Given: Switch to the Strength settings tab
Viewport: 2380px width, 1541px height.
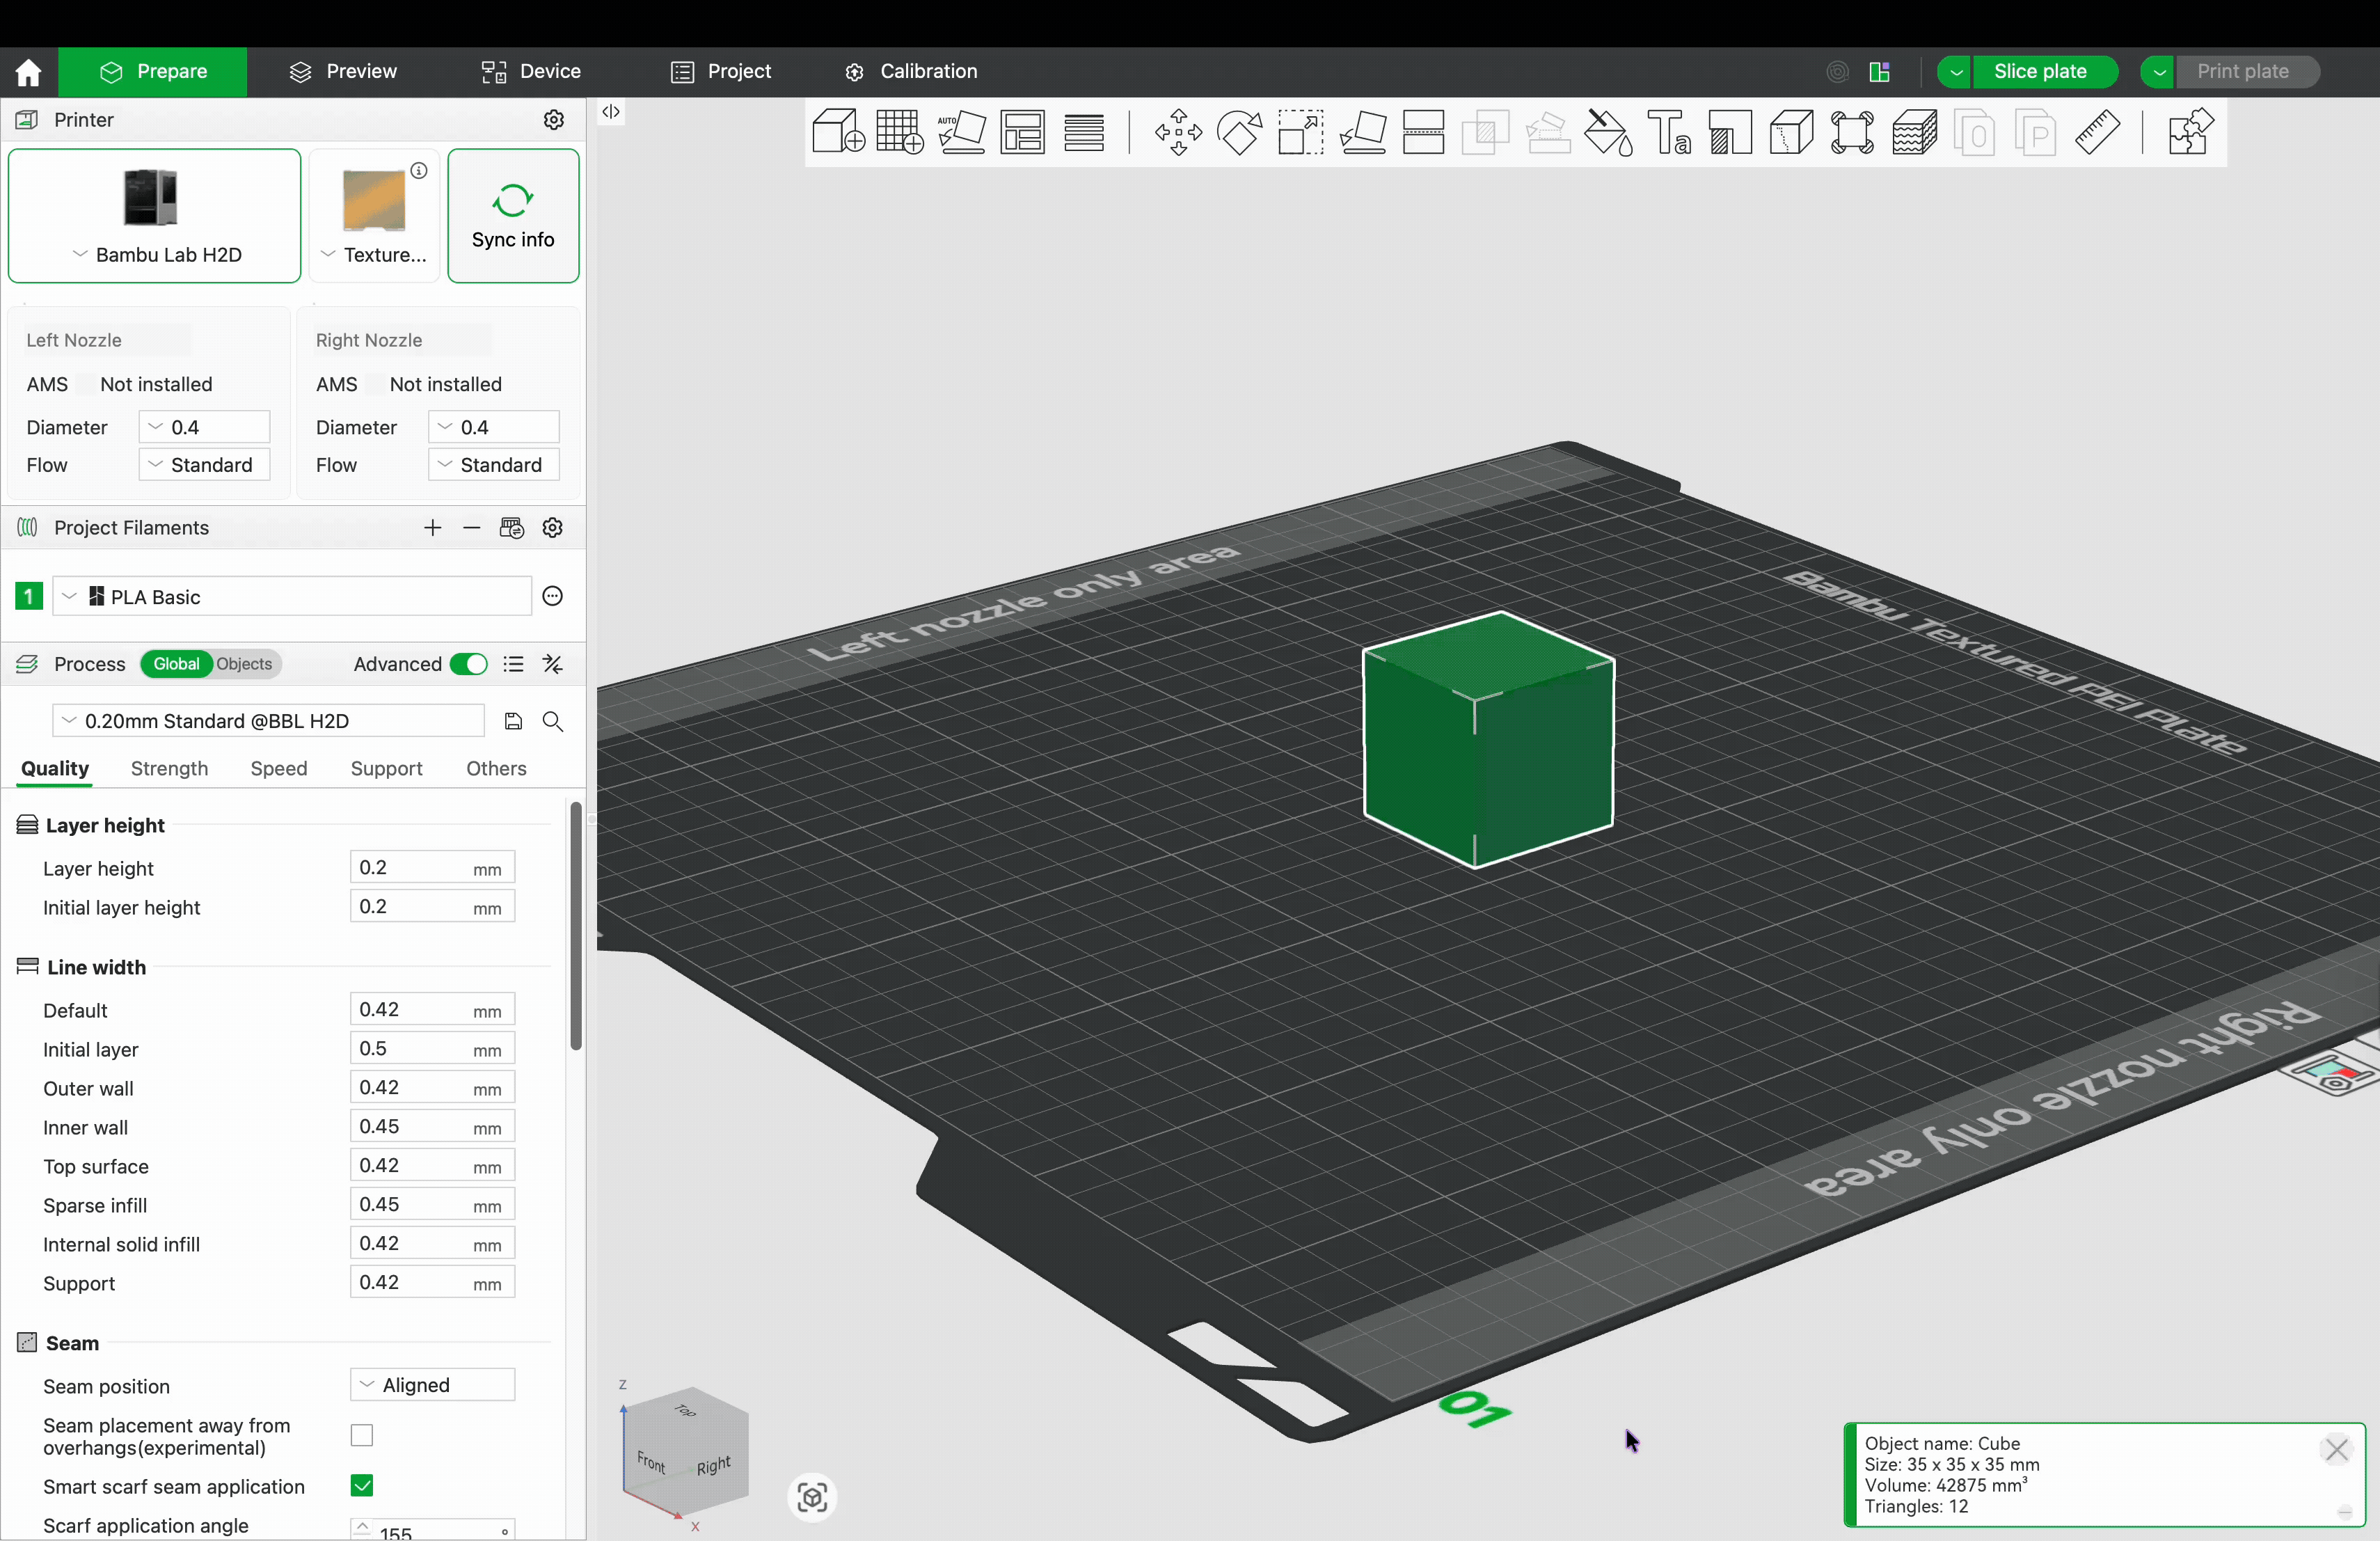Looking at the screenshot, I should coord(169,768).
